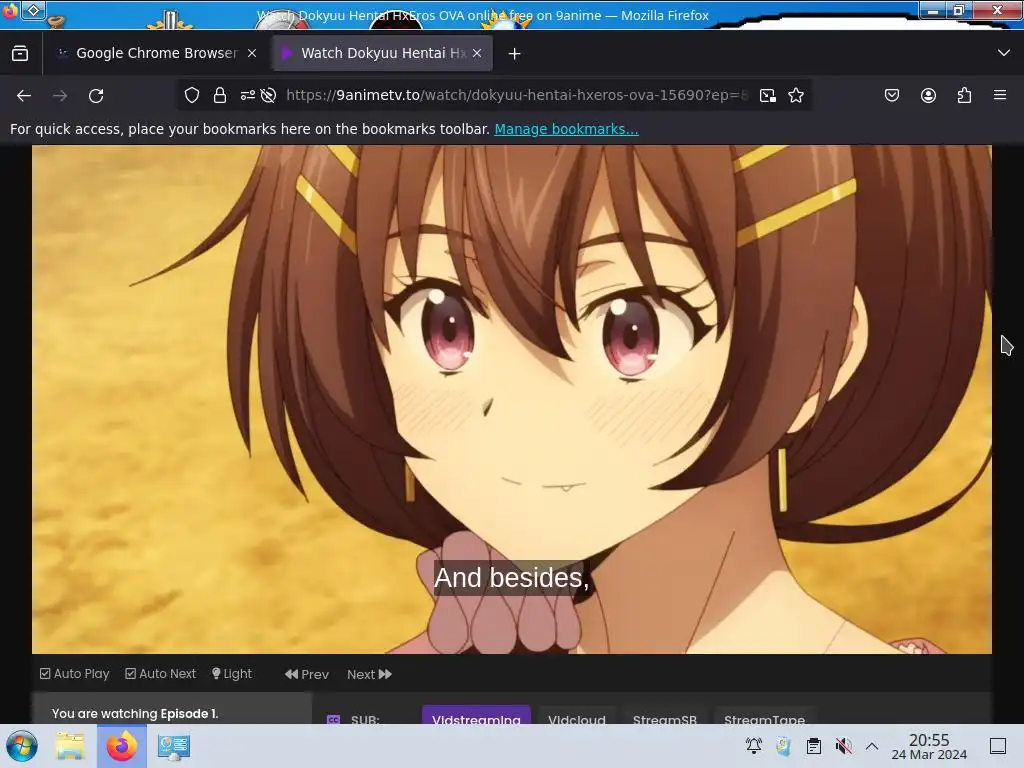
Task: Open the Pocket save icon
Action: coord(891,95)
